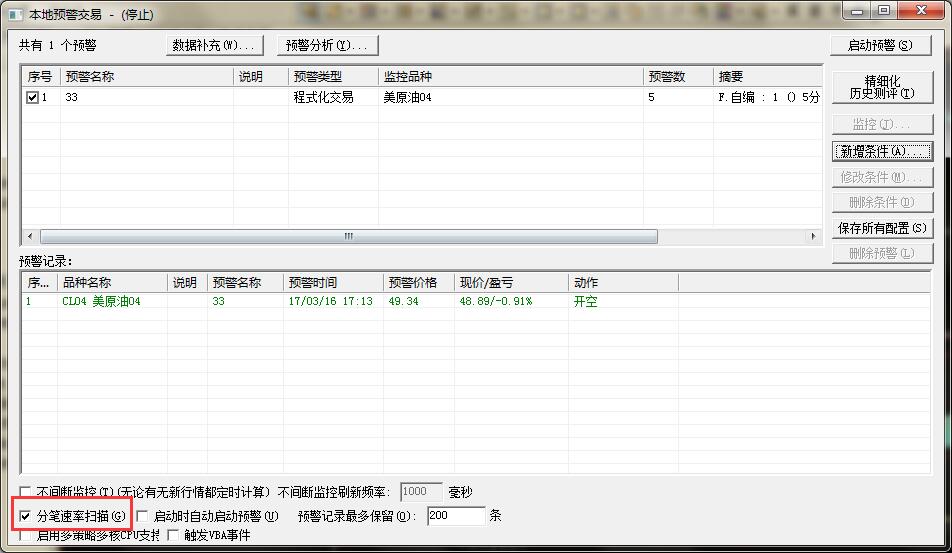
Task: Enable 不间断监控 checkbox
Action: 26,492
